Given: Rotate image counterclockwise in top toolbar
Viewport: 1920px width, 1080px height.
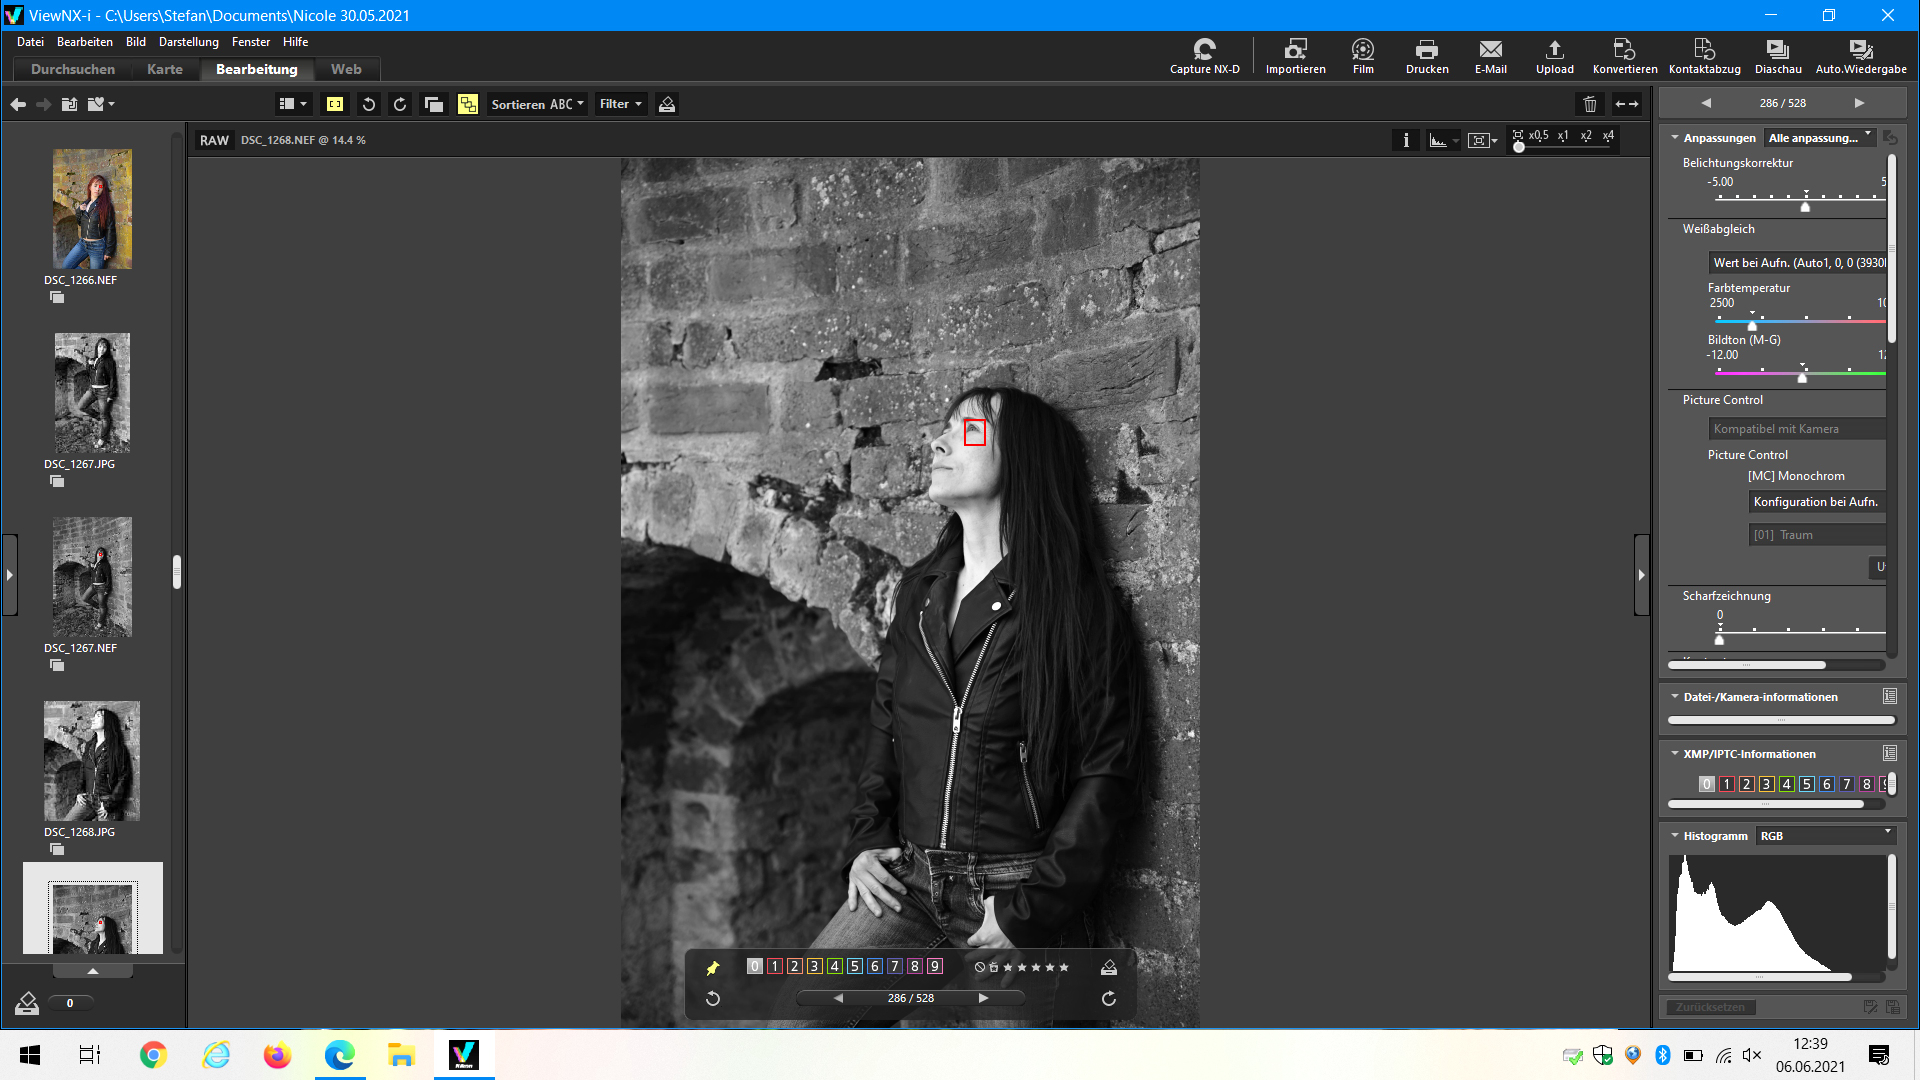Looking at the screenshot, I should pyautogui.click(x=368, y=104).
